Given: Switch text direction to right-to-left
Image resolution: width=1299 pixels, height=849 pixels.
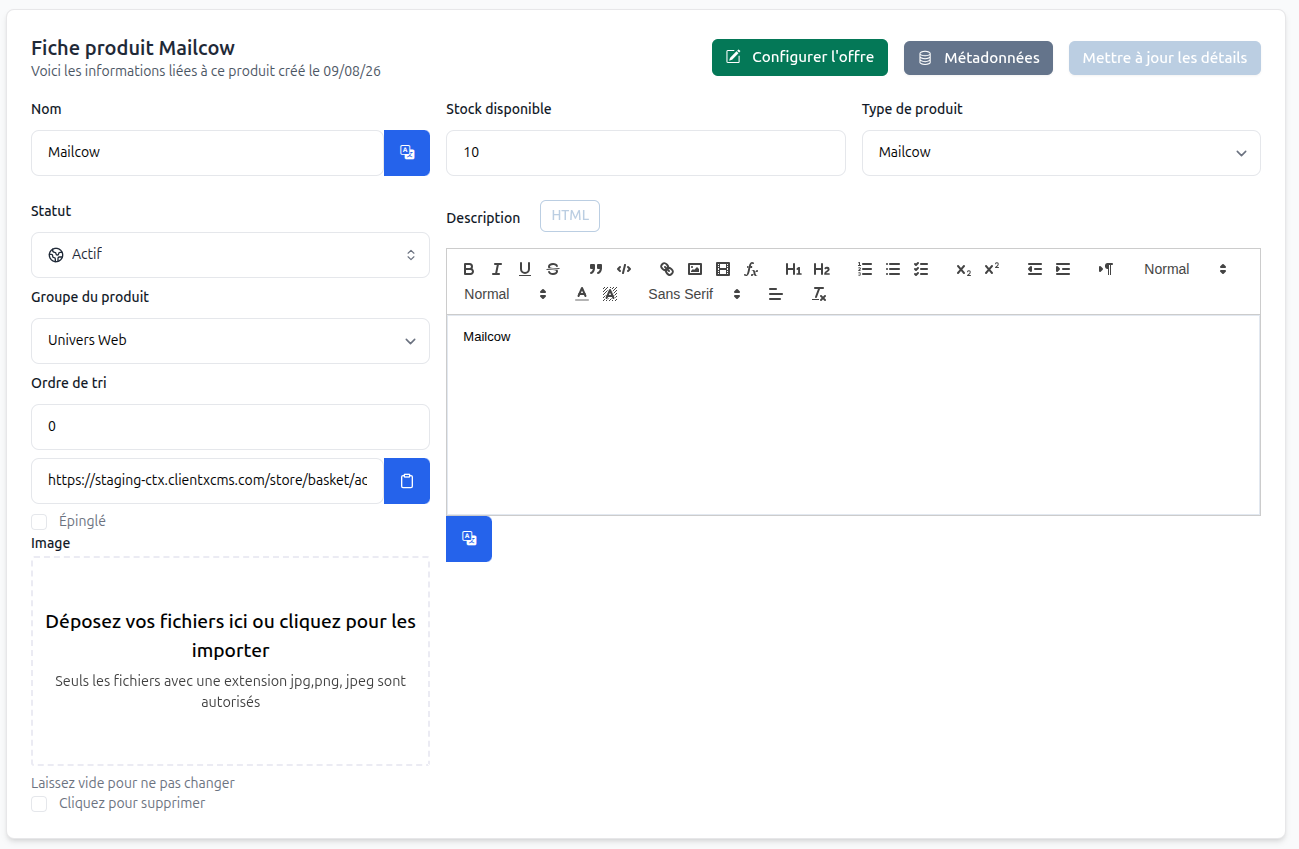Looking at the screenshot, I should coord(1105,269).
